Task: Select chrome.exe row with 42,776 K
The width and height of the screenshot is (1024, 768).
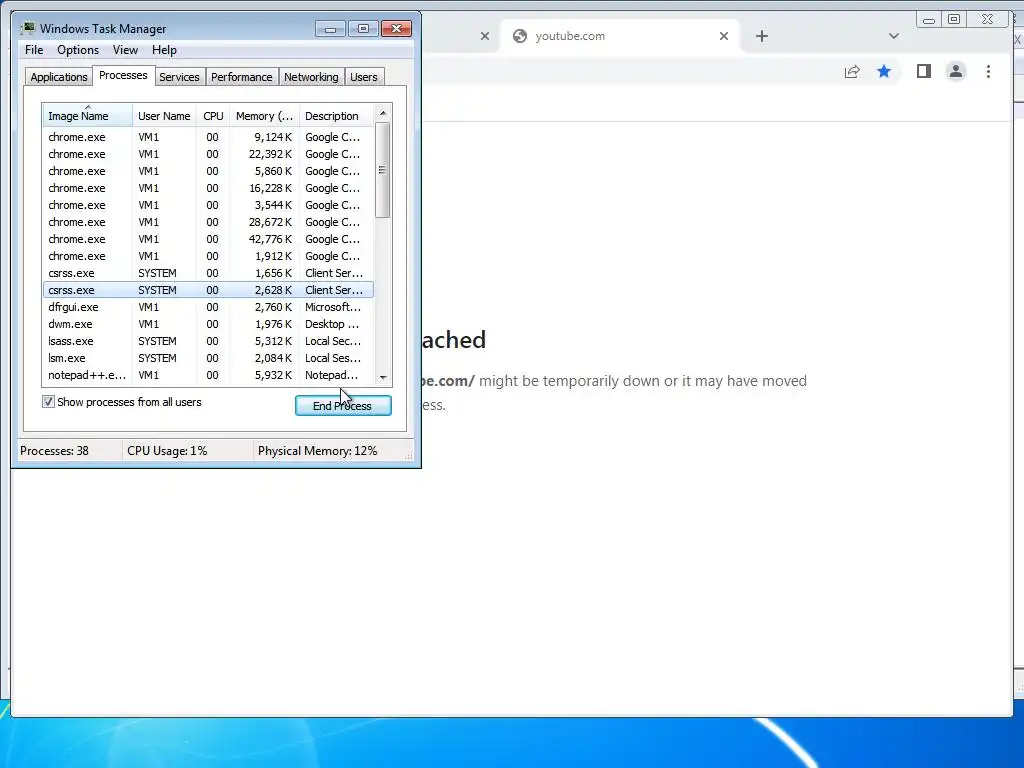Action: 208,239
